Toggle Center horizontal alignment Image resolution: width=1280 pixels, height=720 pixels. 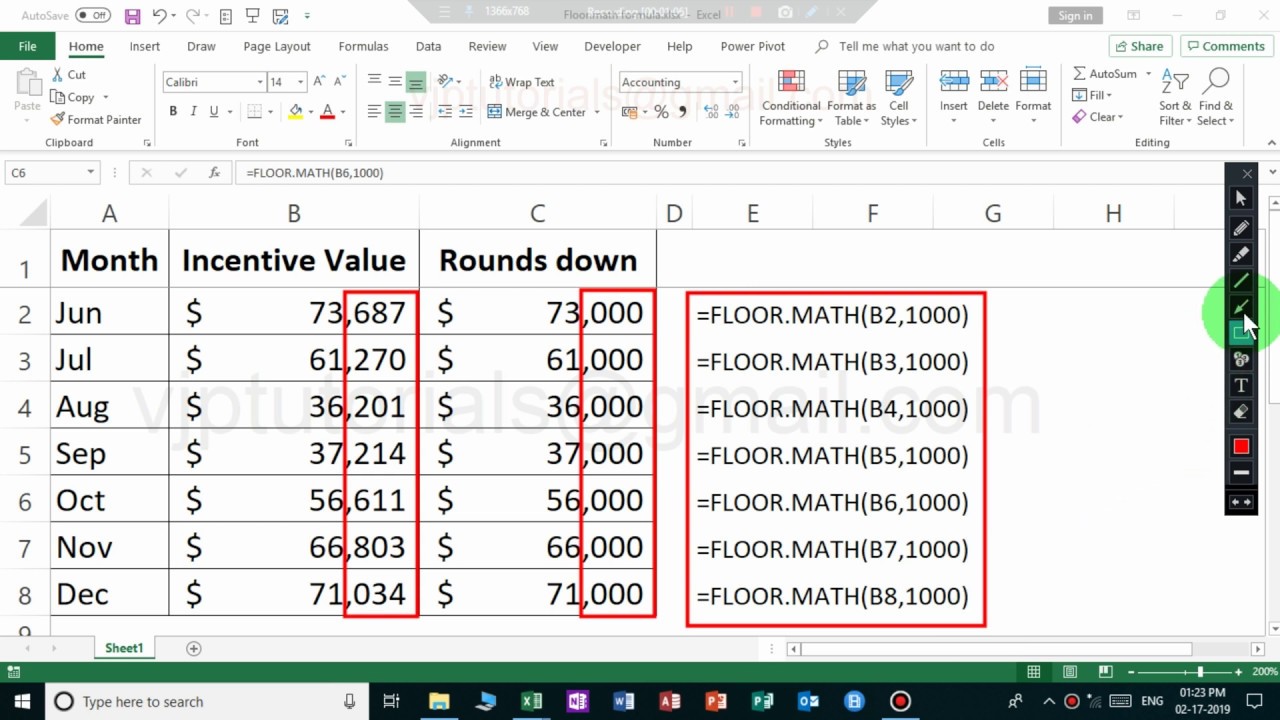click(395, 112)
